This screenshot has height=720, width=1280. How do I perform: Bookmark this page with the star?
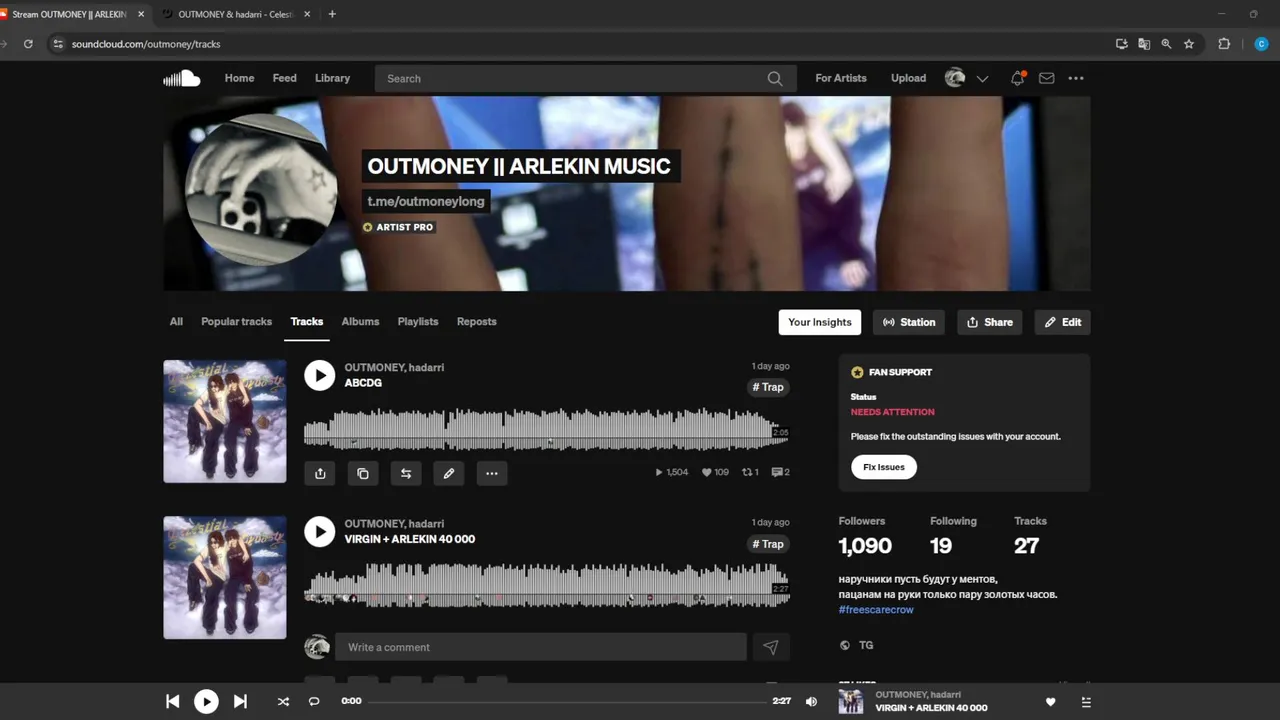pyautogui.click(x=1189, y=44)
